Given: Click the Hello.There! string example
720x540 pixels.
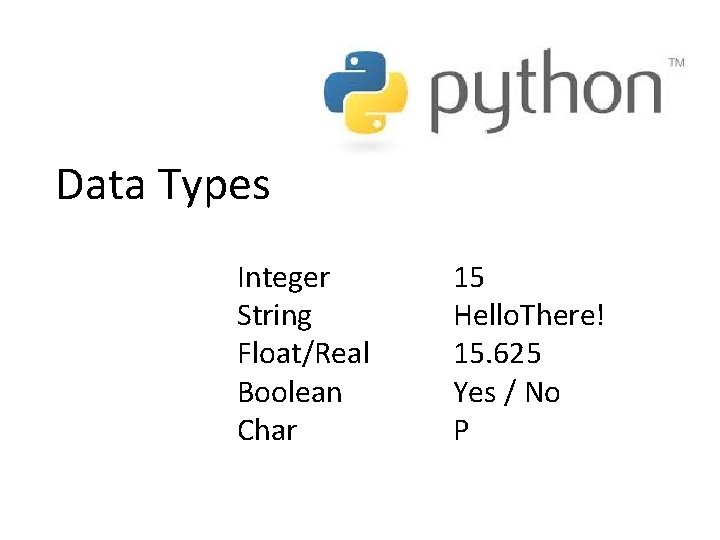Looking at the screenshot, I should coord(529,316).
